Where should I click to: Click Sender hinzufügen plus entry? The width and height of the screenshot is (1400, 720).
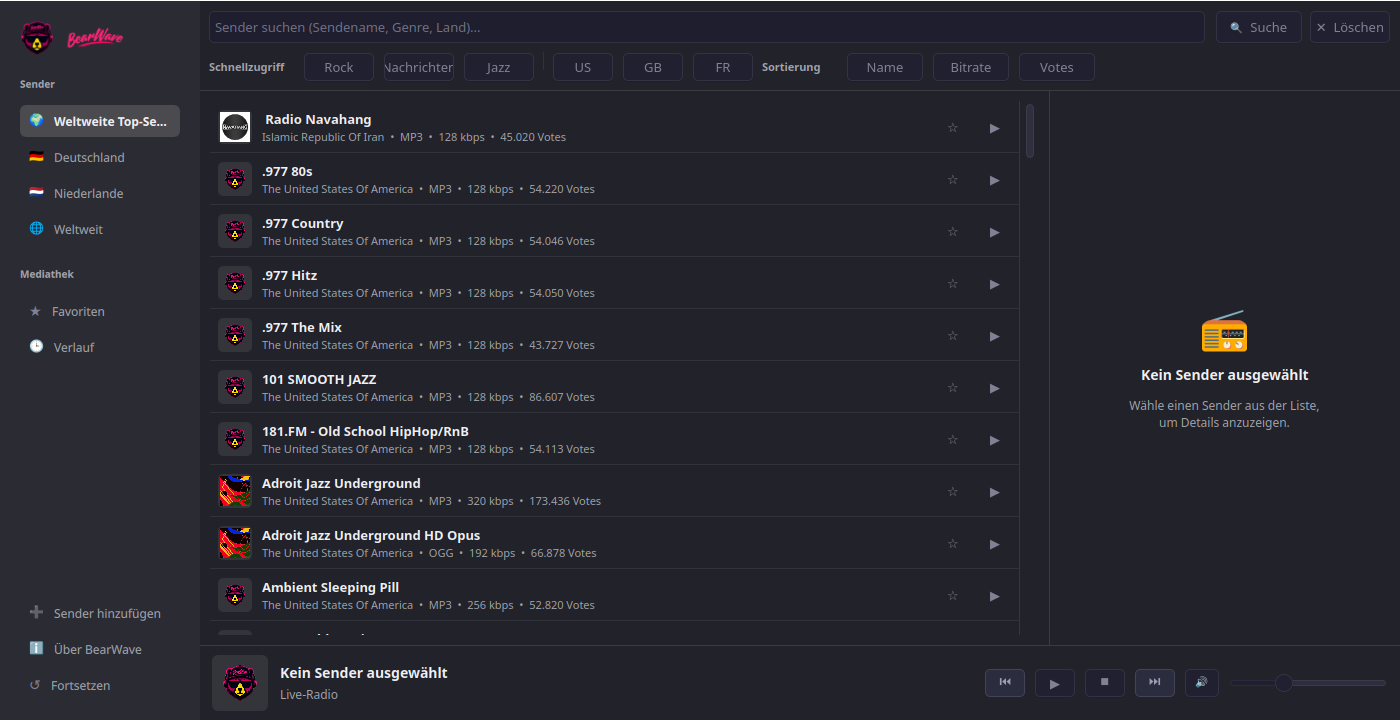[100, 613]
